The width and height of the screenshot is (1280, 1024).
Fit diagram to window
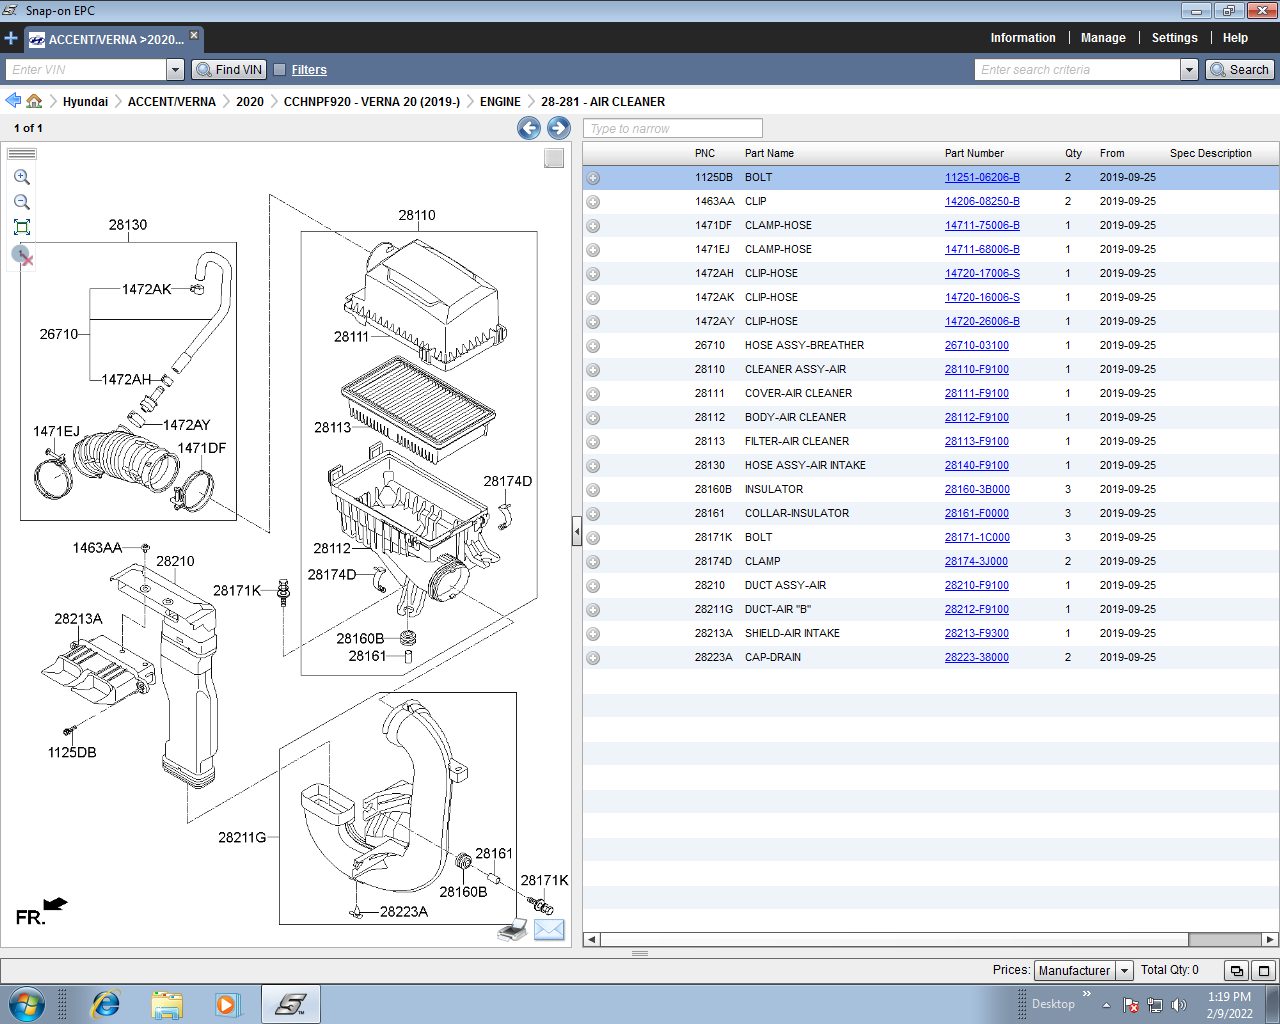pos(22,227)
